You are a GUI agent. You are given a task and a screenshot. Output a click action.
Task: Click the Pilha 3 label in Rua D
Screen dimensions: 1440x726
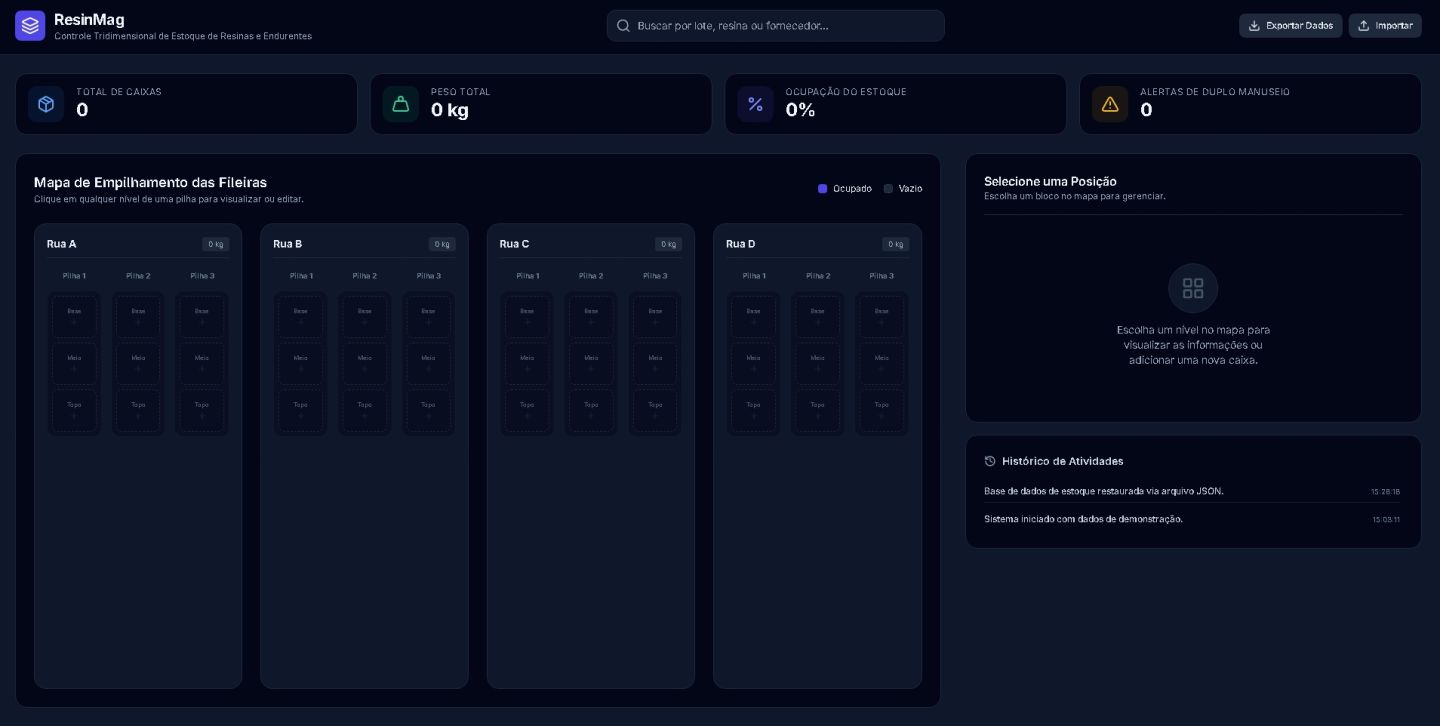881,276
